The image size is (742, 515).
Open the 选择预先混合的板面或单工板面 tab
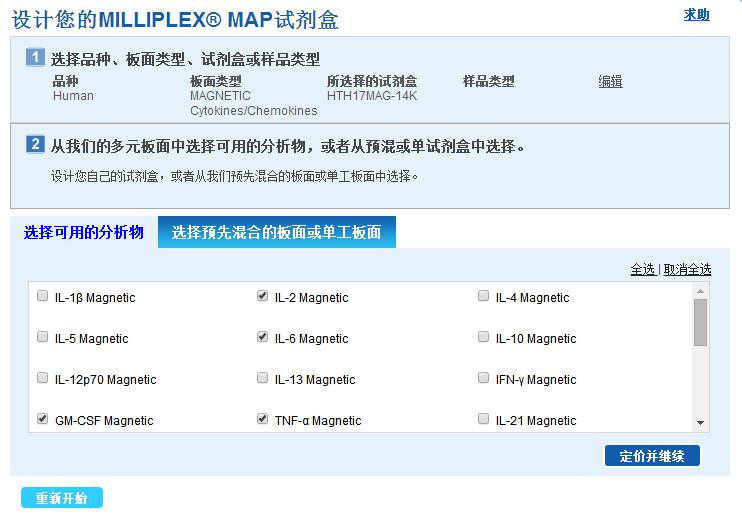[x=276, y=232]
